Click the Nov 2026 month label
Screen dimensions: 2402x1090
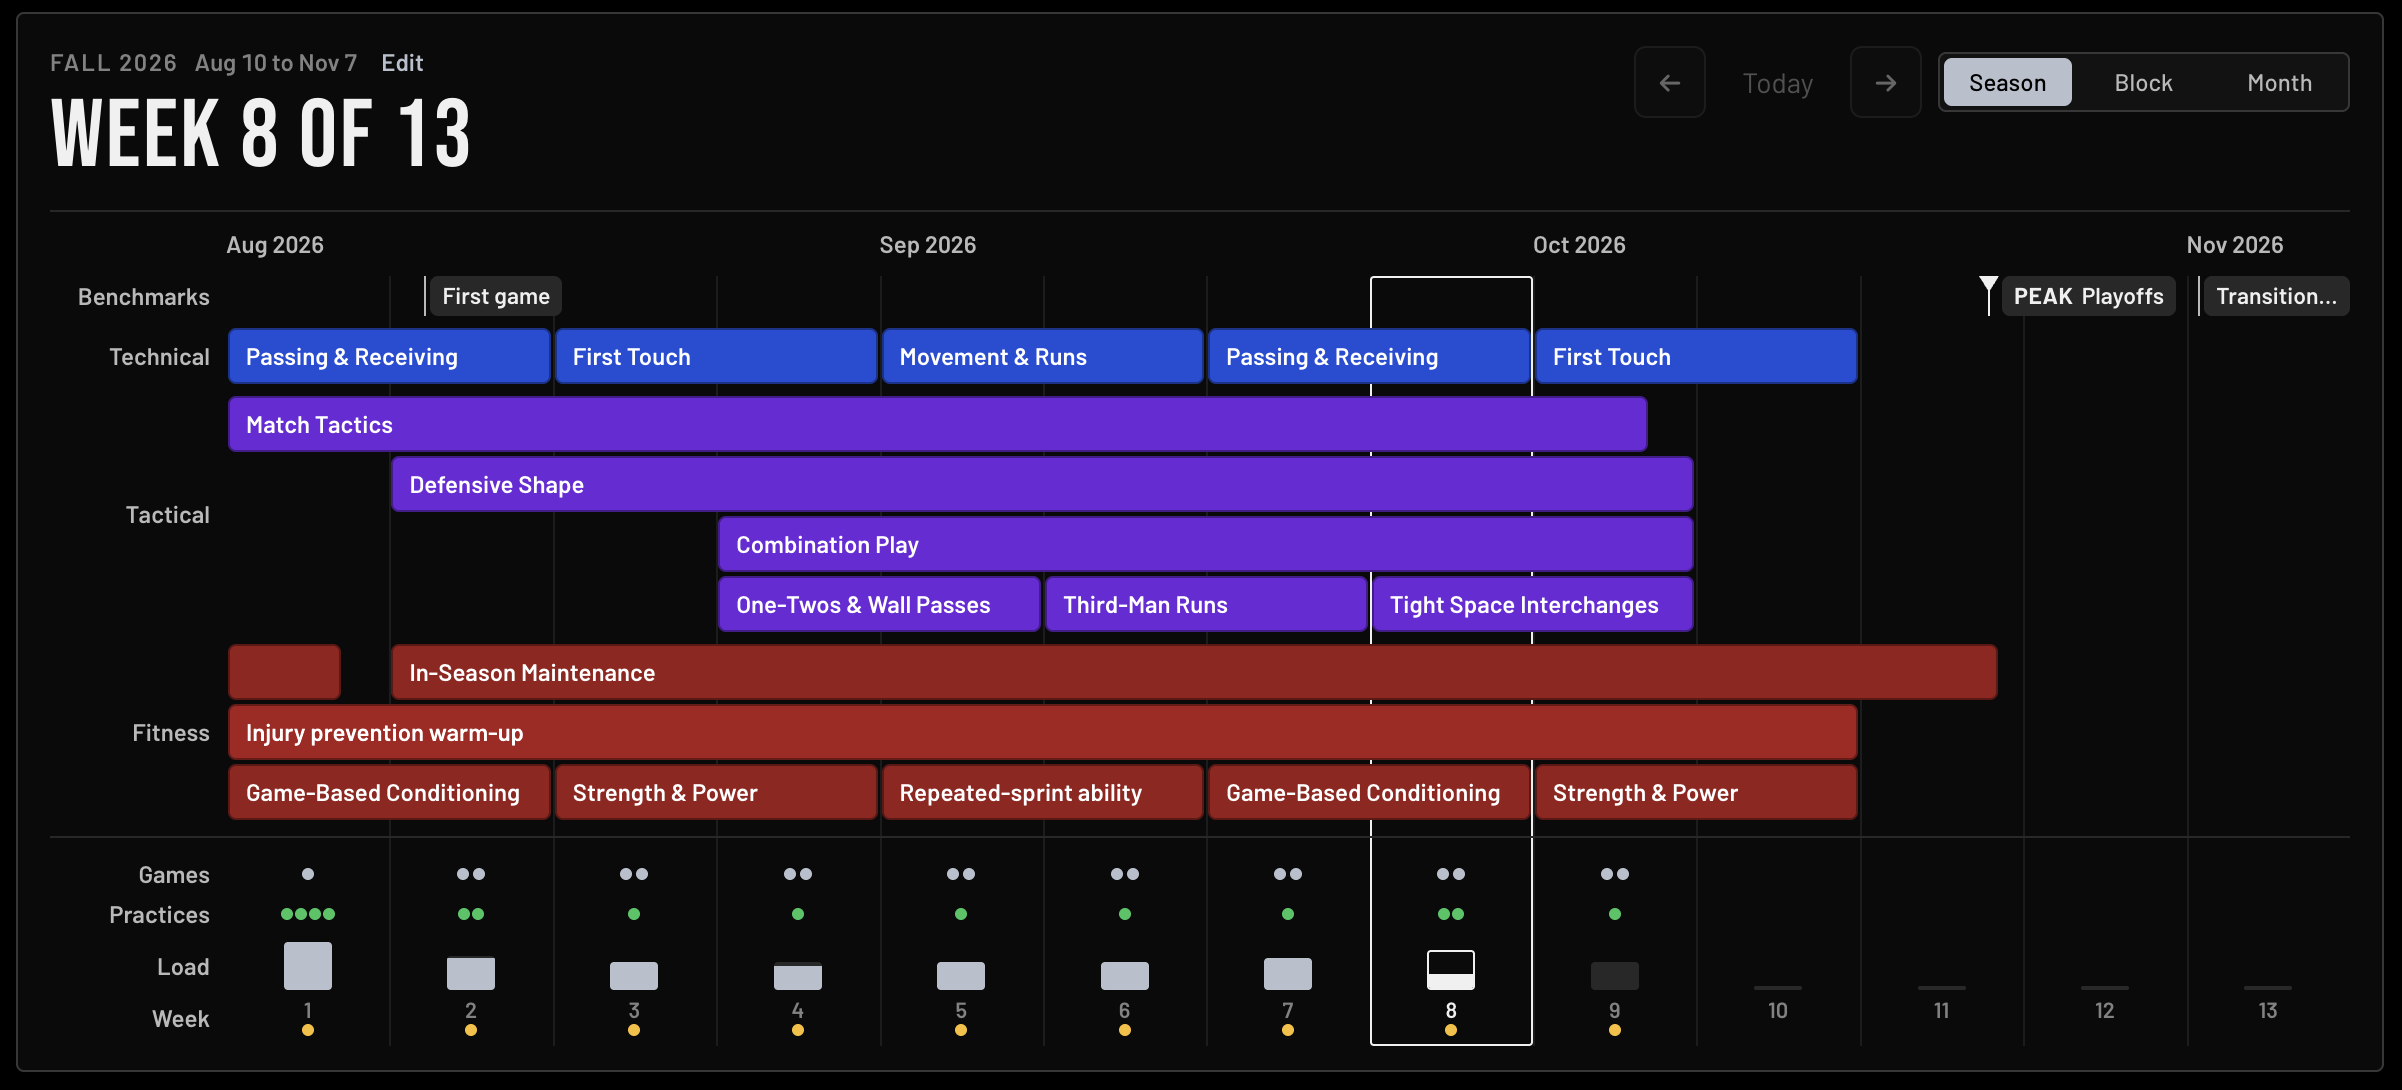coord(2235,245)
